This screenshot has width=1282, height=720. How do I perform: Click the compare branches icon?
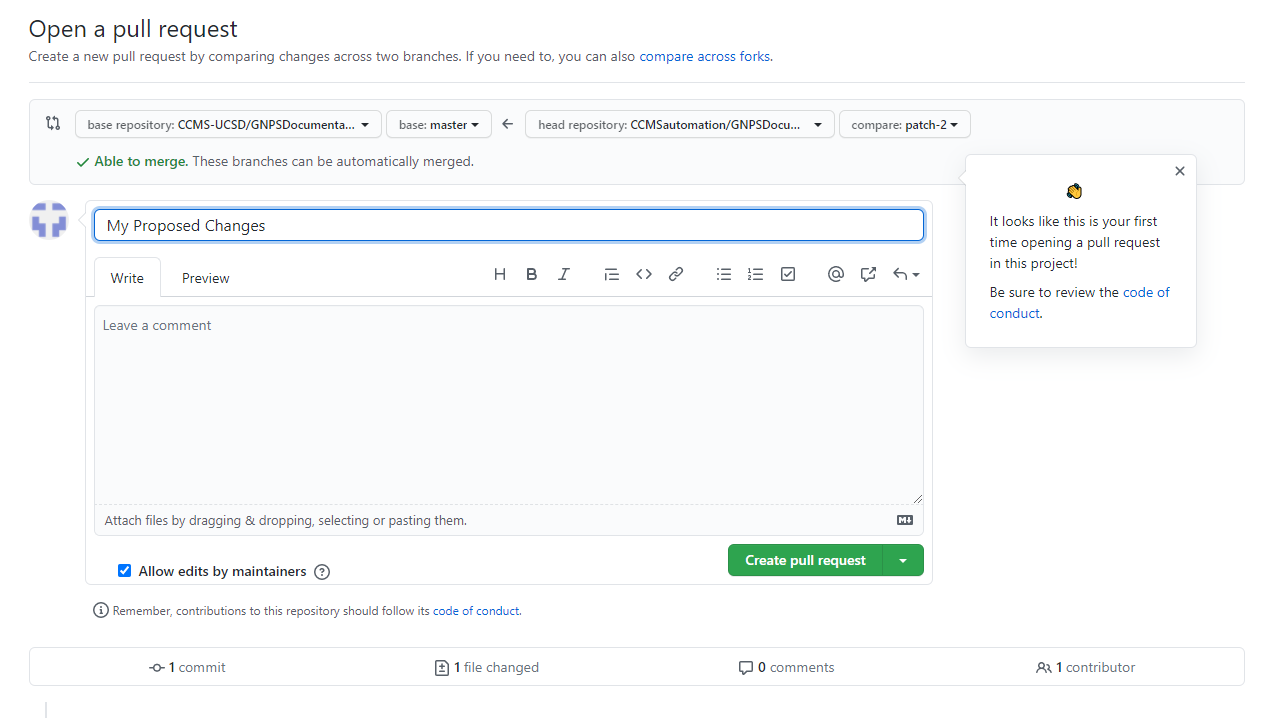pos(53,123)
